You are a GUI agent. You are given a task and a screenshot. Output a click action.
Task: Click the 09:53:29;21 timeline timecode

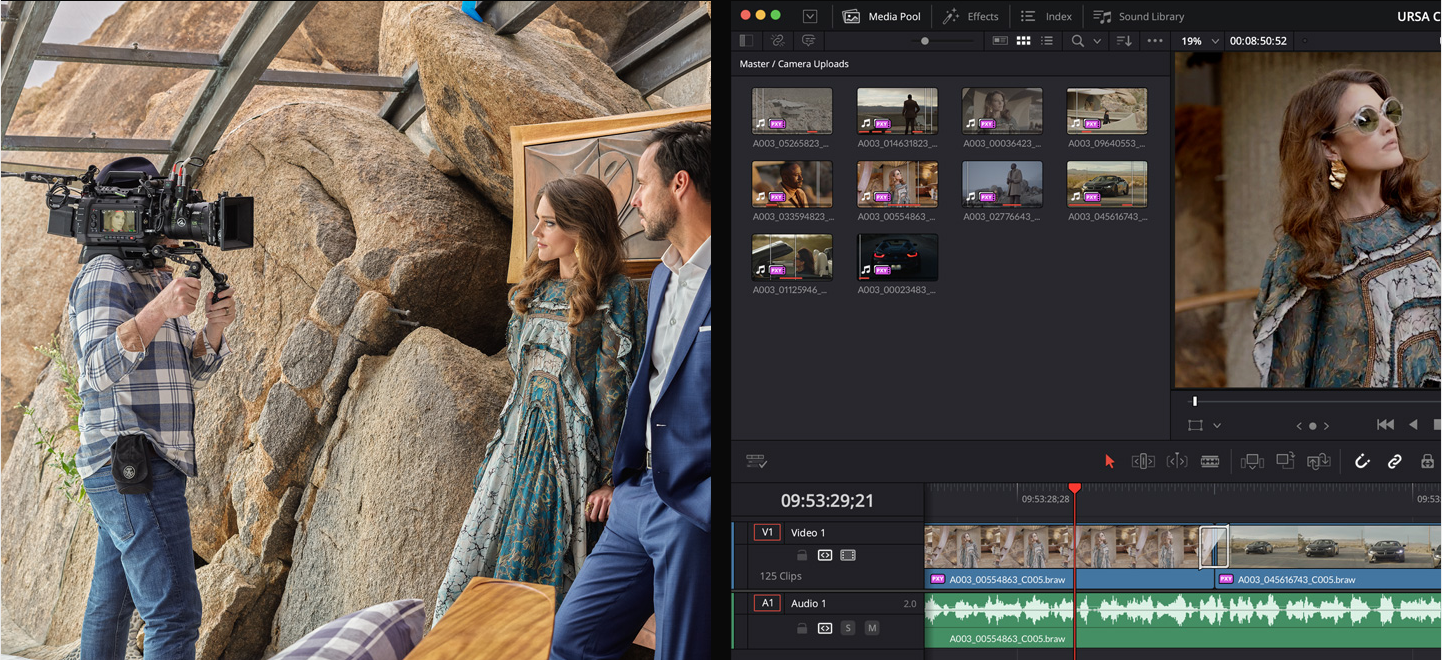(x=827, y=500)
